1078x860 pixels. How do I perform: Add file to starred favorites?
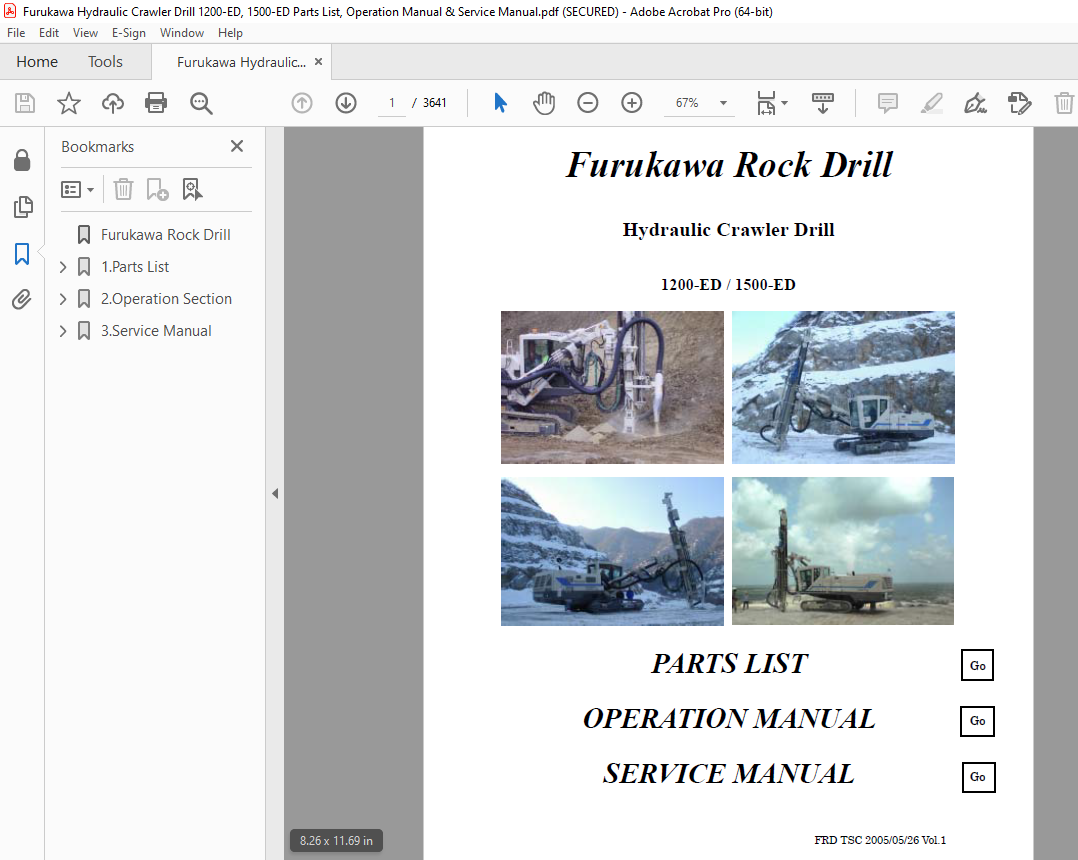69,103
